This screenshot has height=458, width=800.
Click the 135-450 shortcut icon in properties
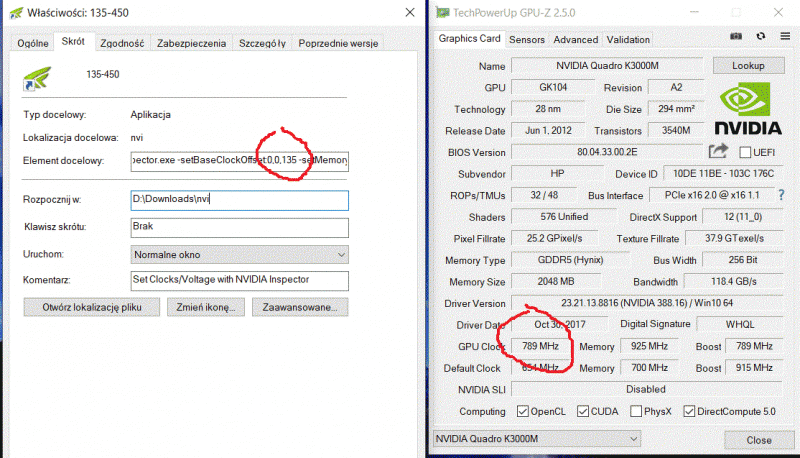(36, 79)
